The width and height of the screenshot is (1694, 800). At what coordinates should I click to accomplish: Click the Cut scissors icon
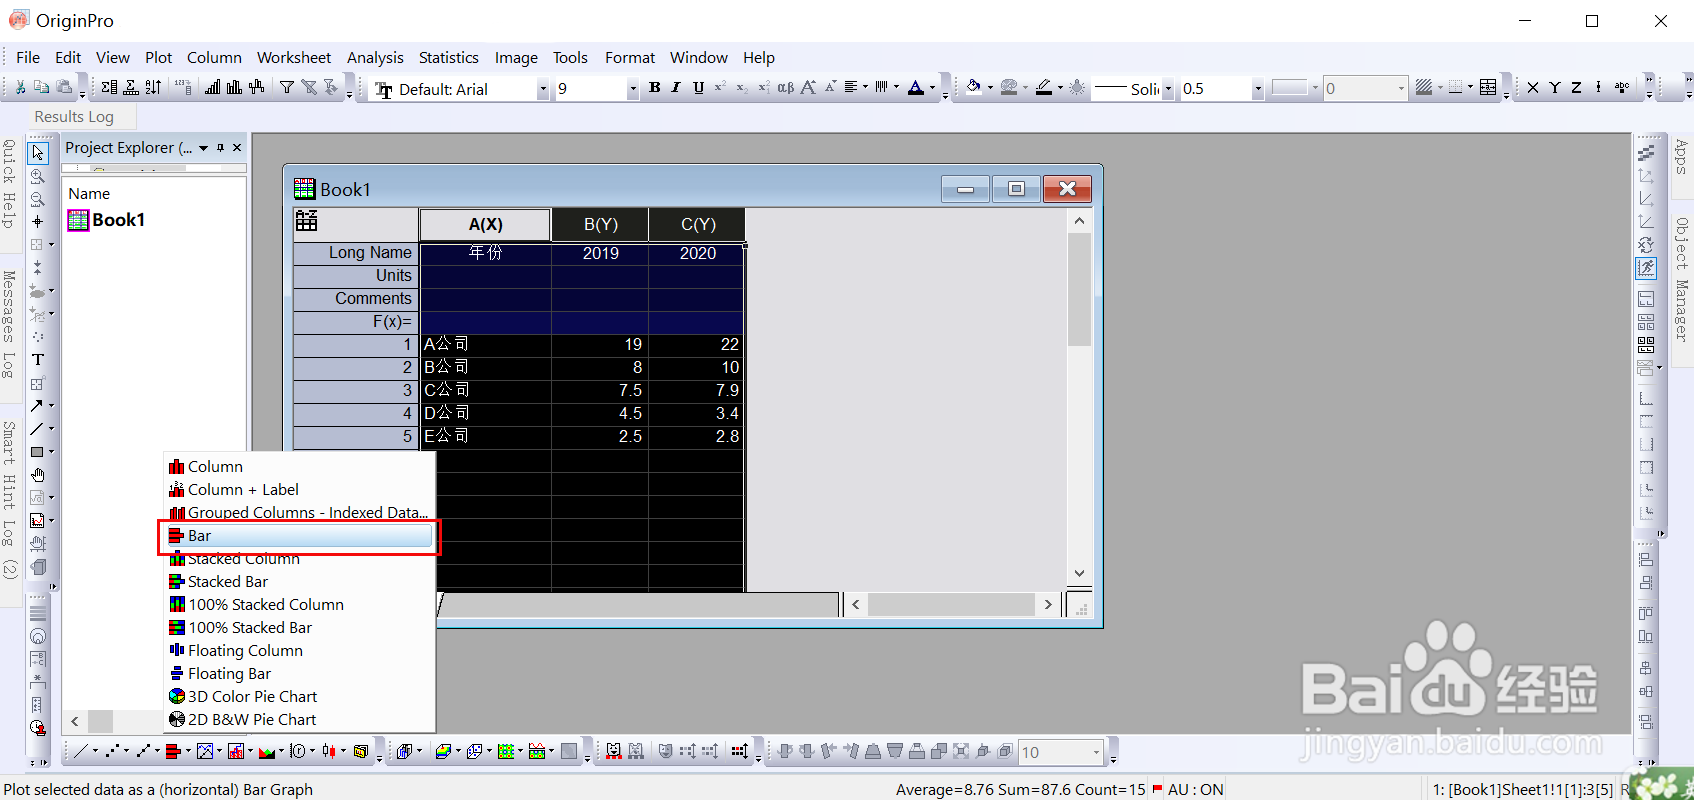(x=20, y=88)
